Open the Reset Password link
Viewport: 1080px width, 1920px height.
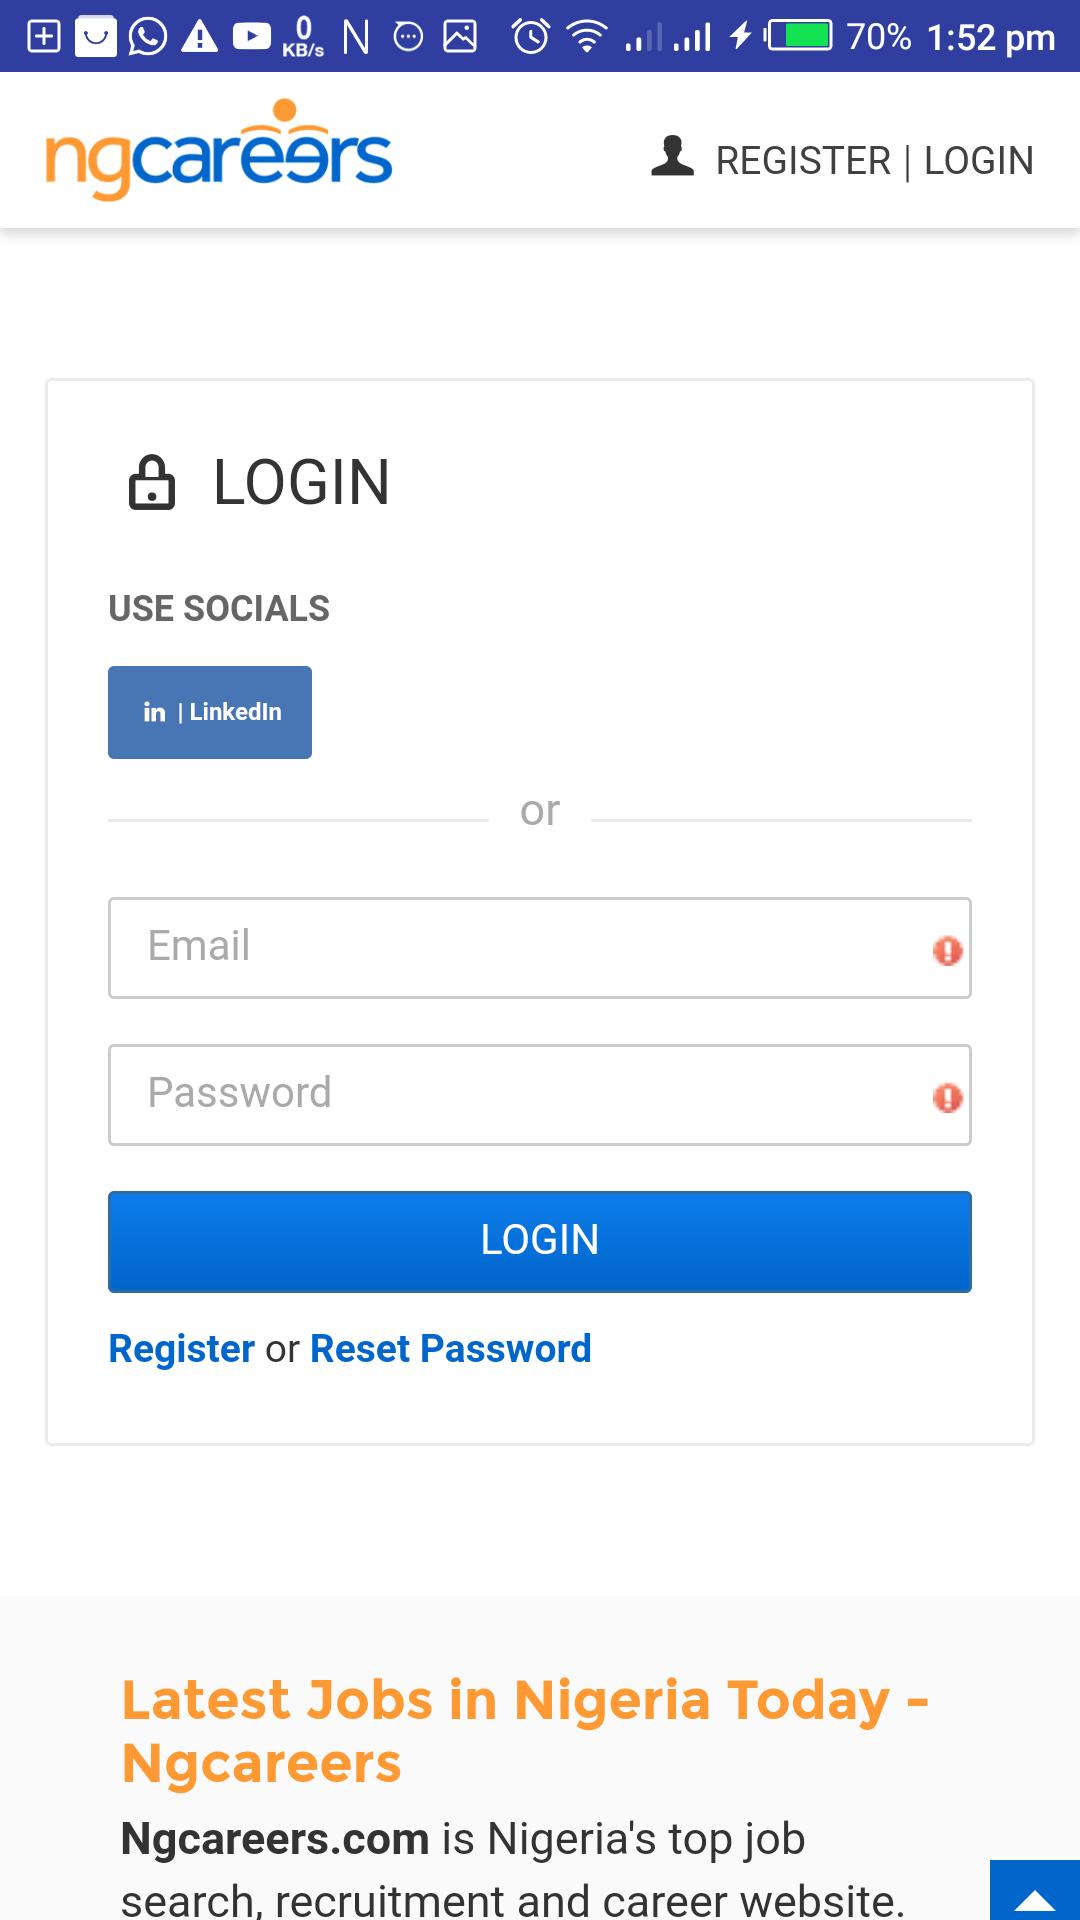click(451, 1349)
